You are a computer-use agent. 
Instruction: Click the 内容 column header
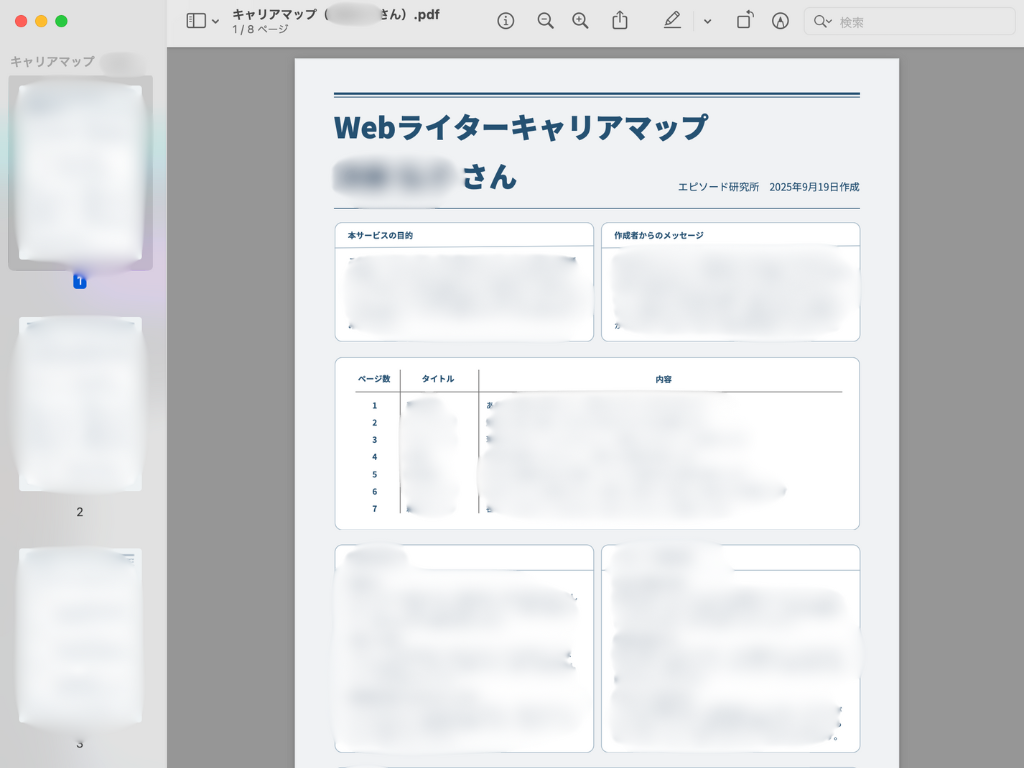[x=663, y=380]
